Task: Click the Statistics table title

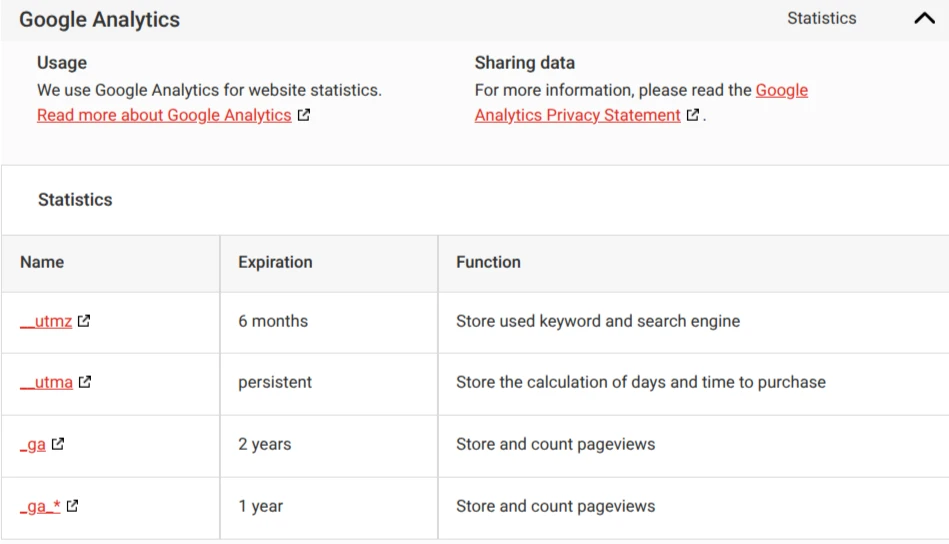Action: [x=75, y=200]
